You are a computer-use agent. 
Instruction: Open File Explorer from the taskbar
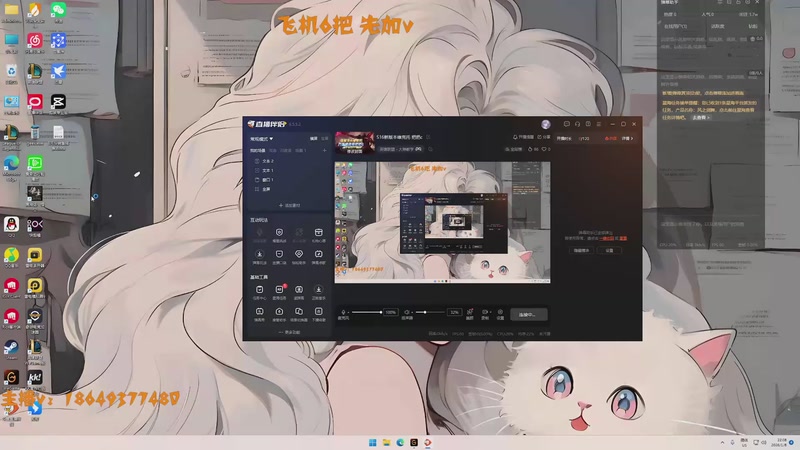click(386, 442)
